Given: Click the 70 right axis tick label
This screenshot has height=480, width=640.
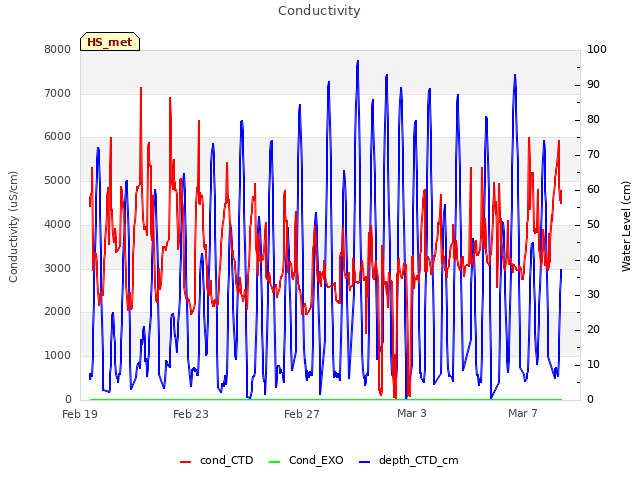Looking at the screenshot, I should pyautogui.click(x=593, y=155).
